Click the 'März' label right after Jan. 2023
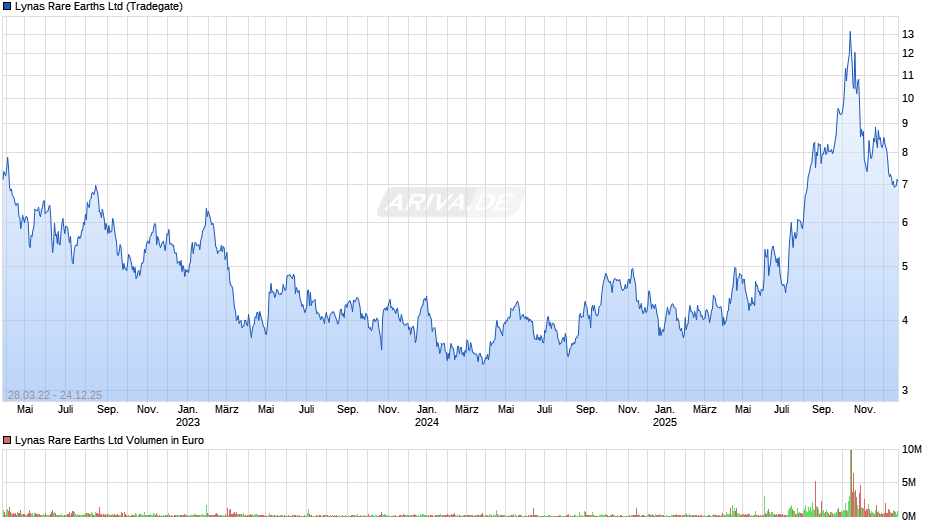 (x=227, y=410)
